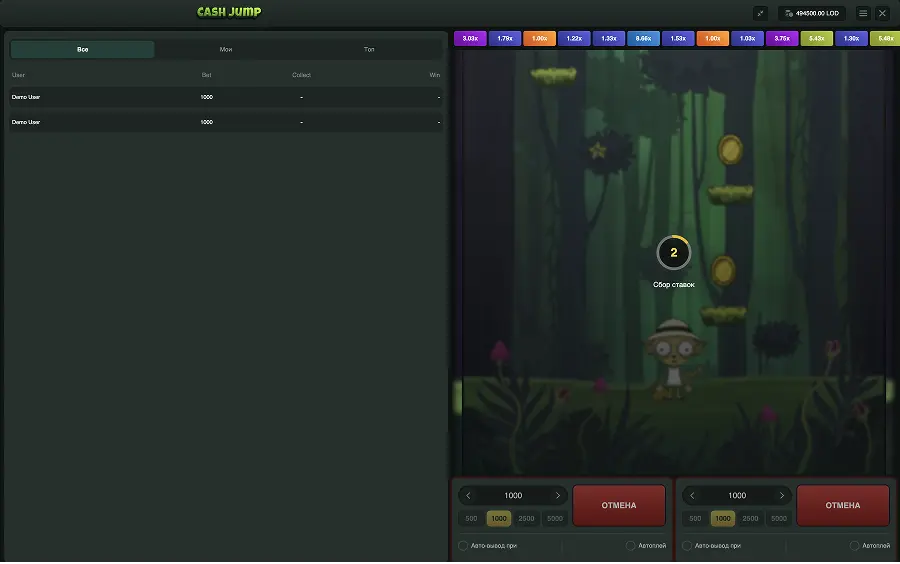Turn on Автоплей in the right bet panel
Viewport: 900px width, 564px height.
tap(855, 545)
